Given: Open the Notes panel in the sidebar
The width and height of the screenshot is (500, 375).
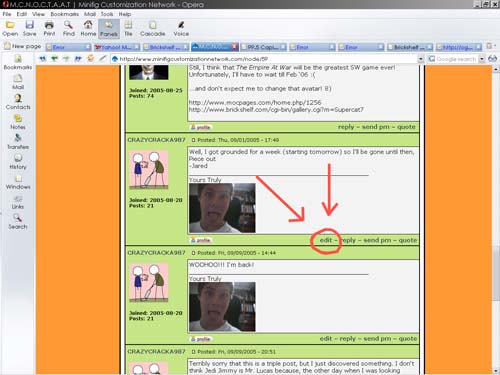Looking at the screenshot, I should pos(18,122).
